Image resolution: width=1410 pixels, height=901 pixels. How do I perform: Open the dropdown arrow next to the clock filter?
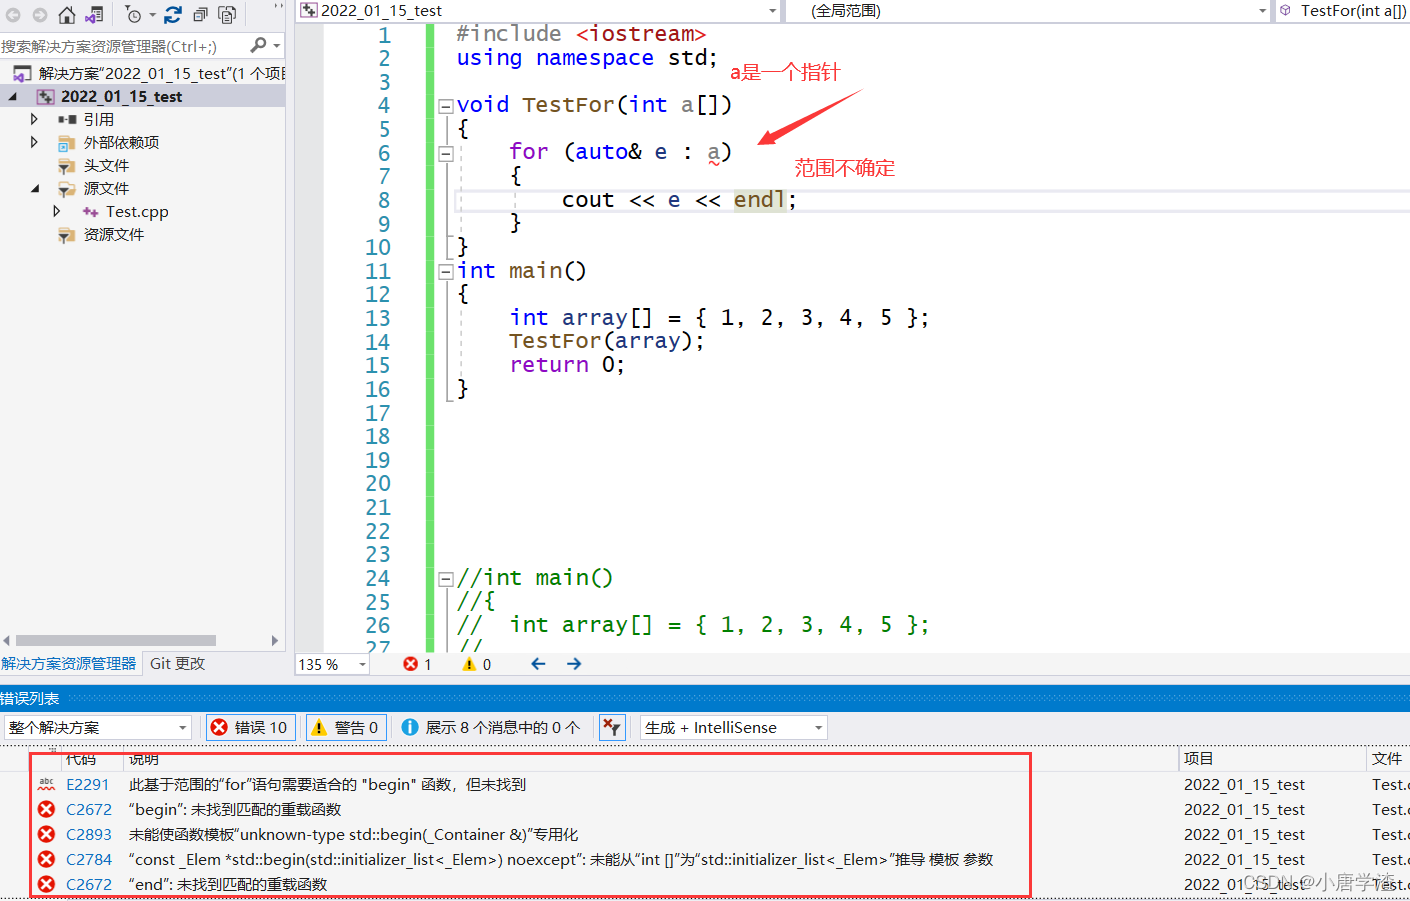click(152, 15)
